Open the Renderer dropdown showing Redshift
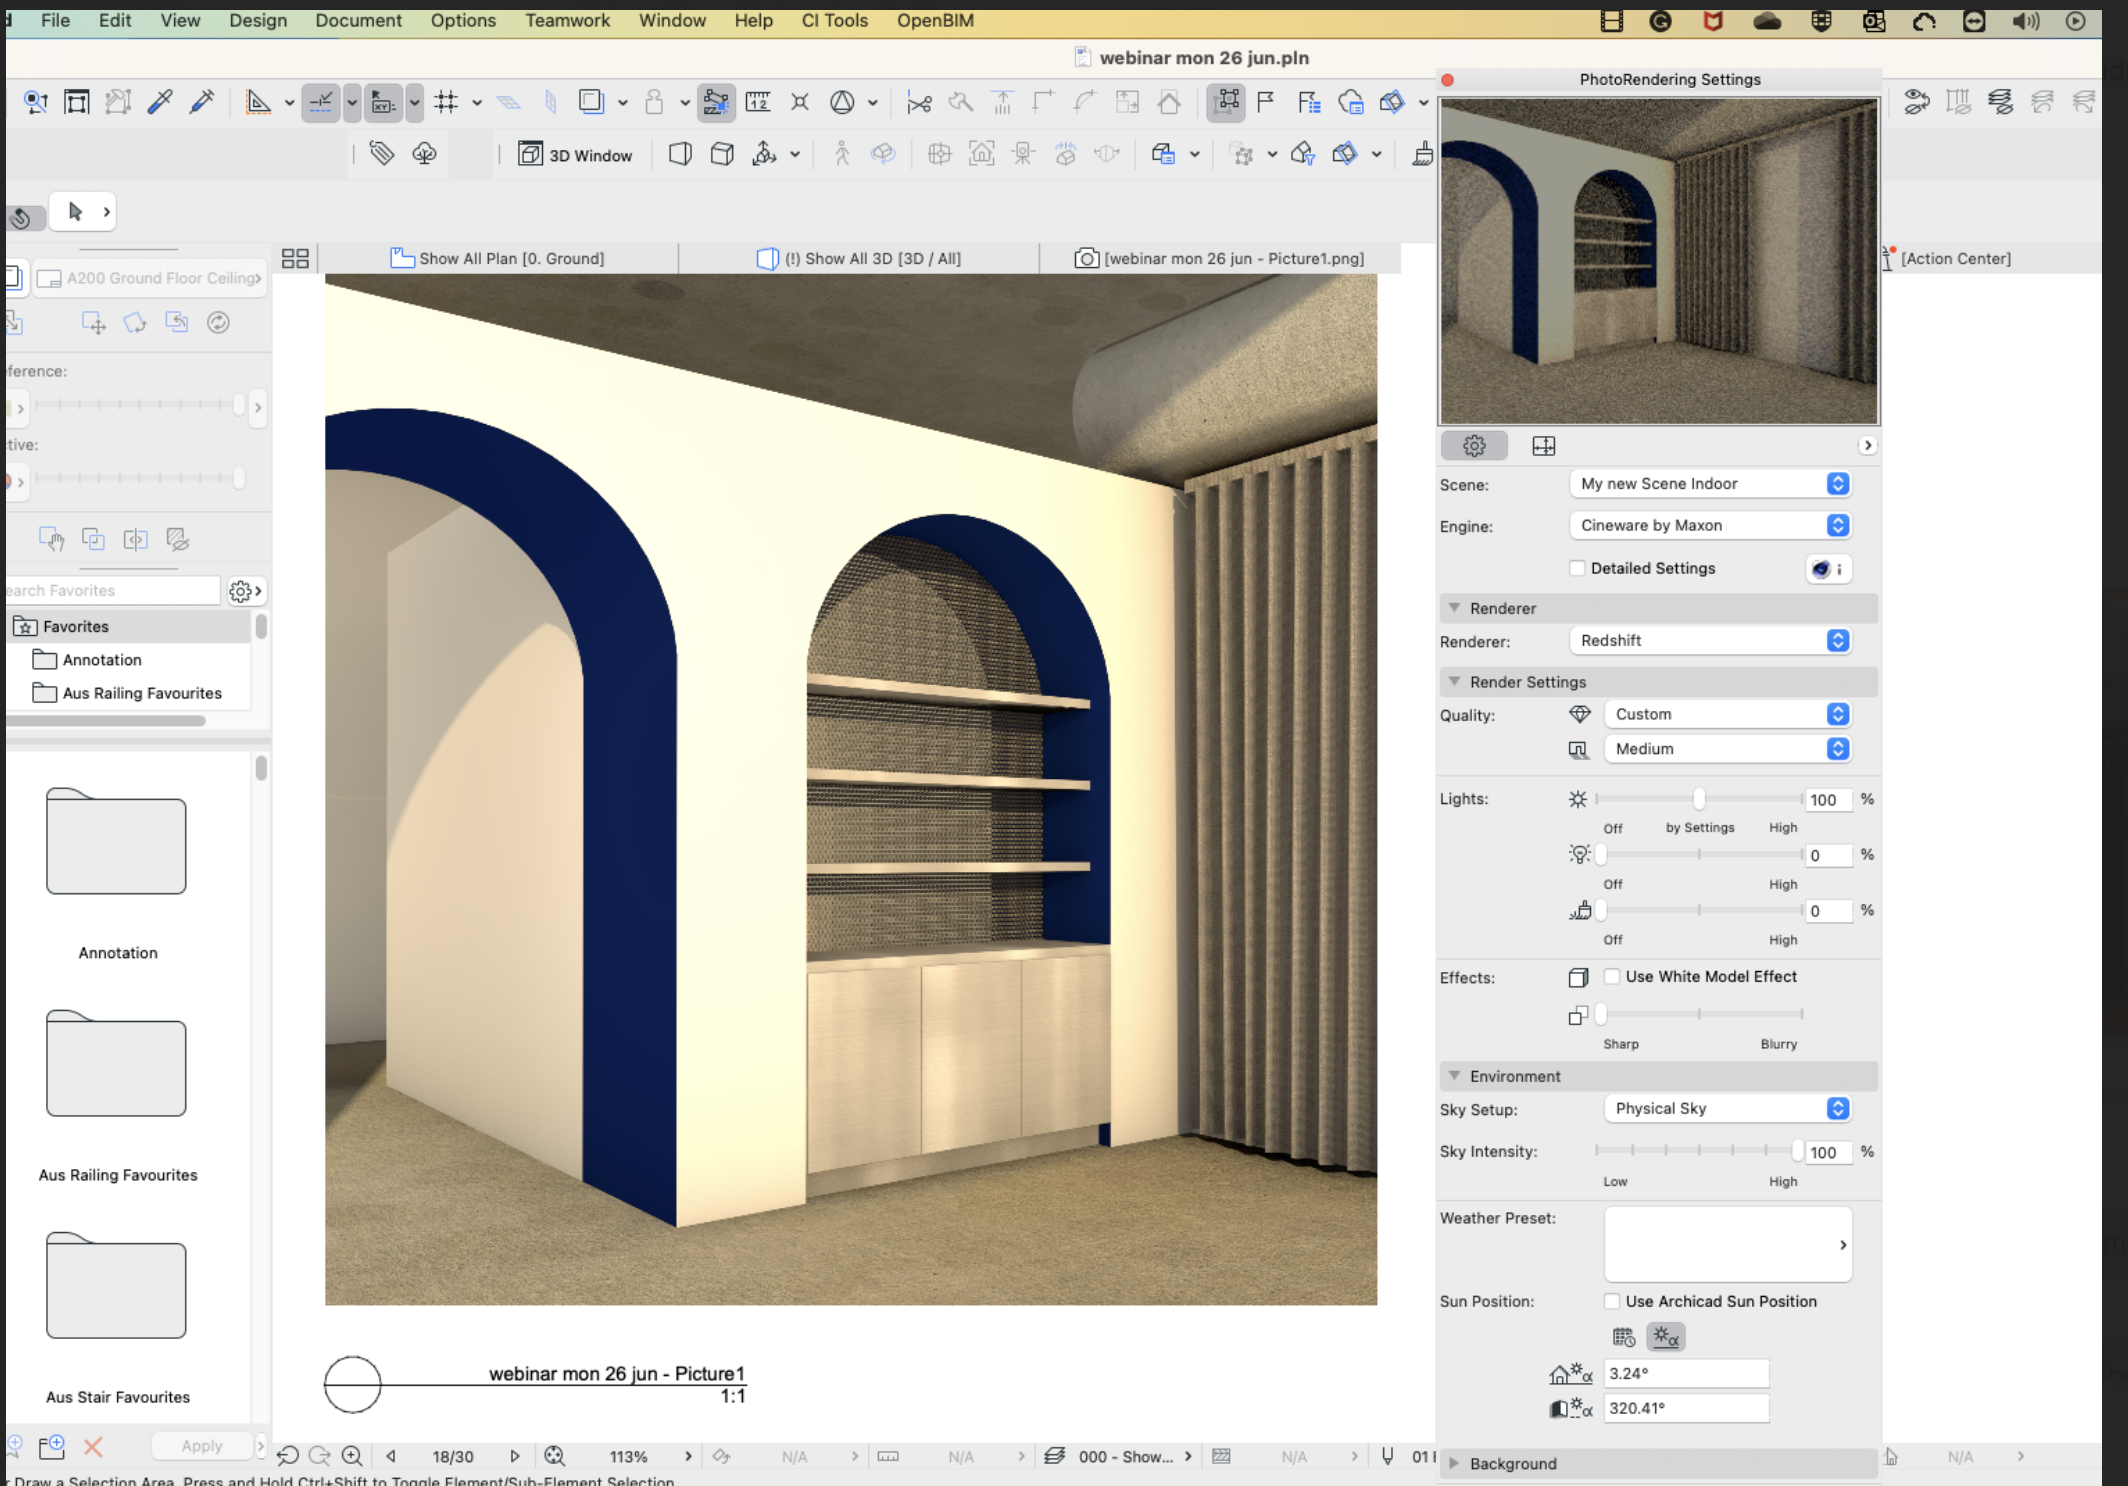The height and width of the screenshot is (1486, 2128). pyautogui.click(x=1710, y=641)
